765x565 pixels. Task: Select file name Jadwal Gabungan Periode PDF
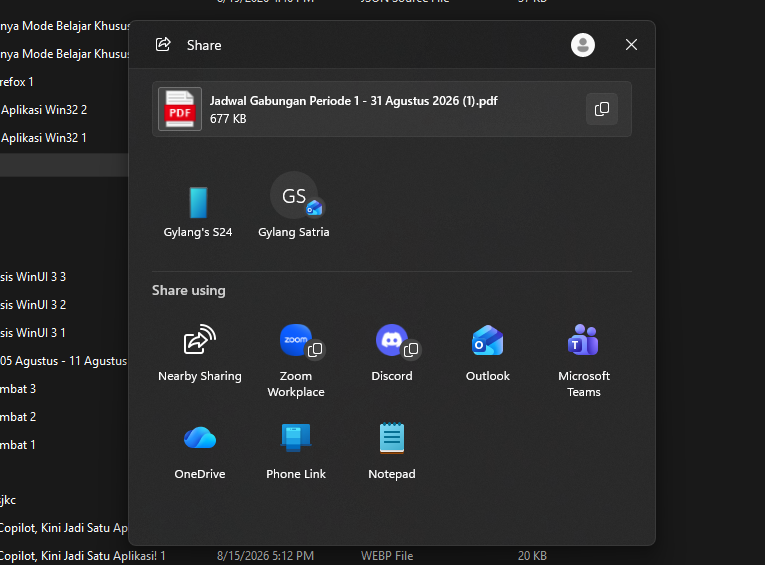pyautogui.click(x=353, y=101)
